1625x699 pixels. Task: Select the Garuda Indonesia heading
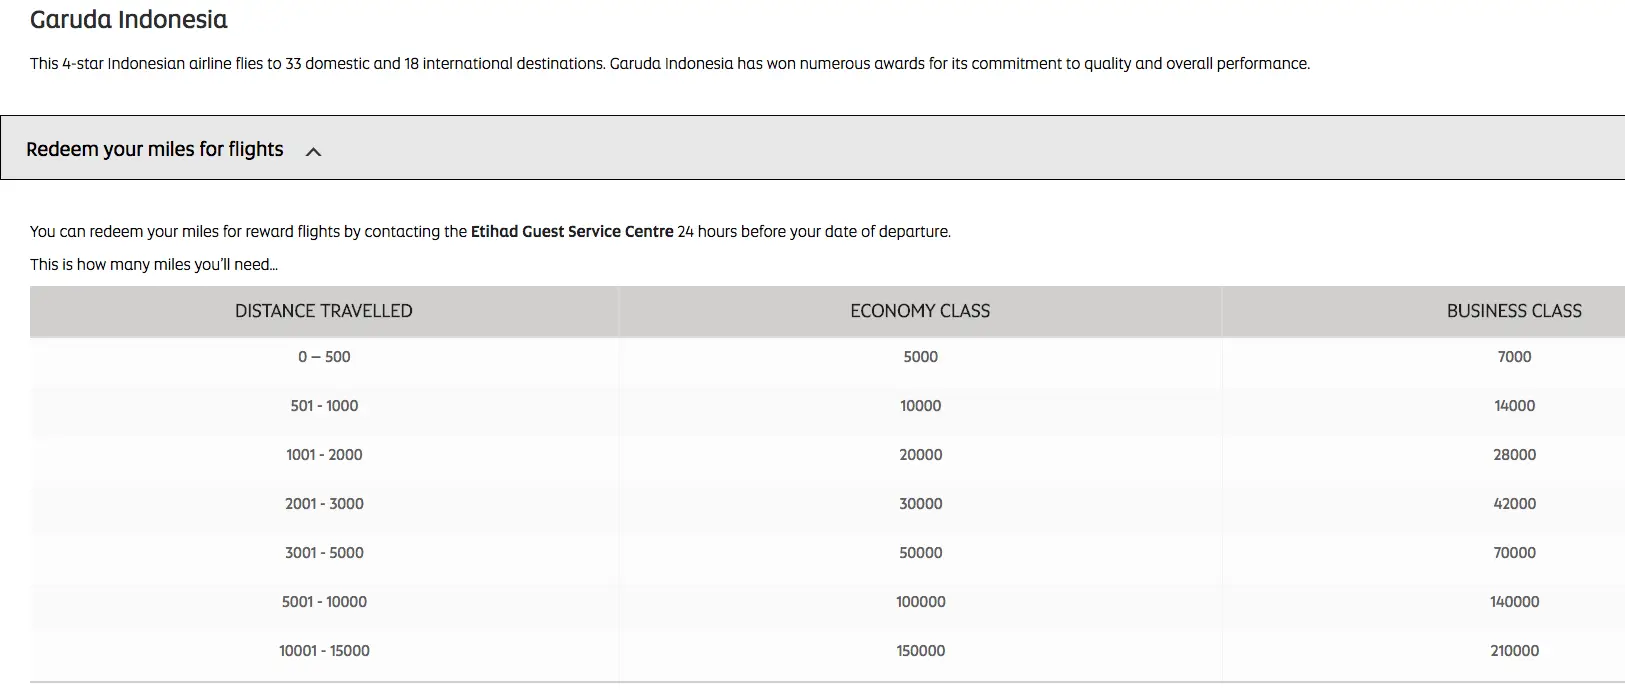(x=129, y=19)
